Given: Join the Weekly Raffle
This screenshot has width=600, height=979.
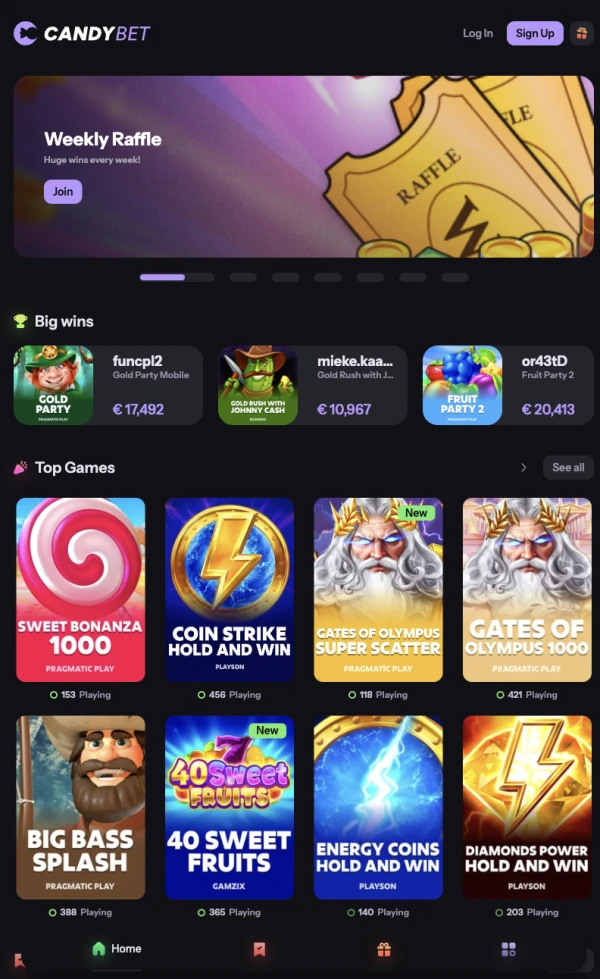Looking at the screenshot, I should point(62,192).
